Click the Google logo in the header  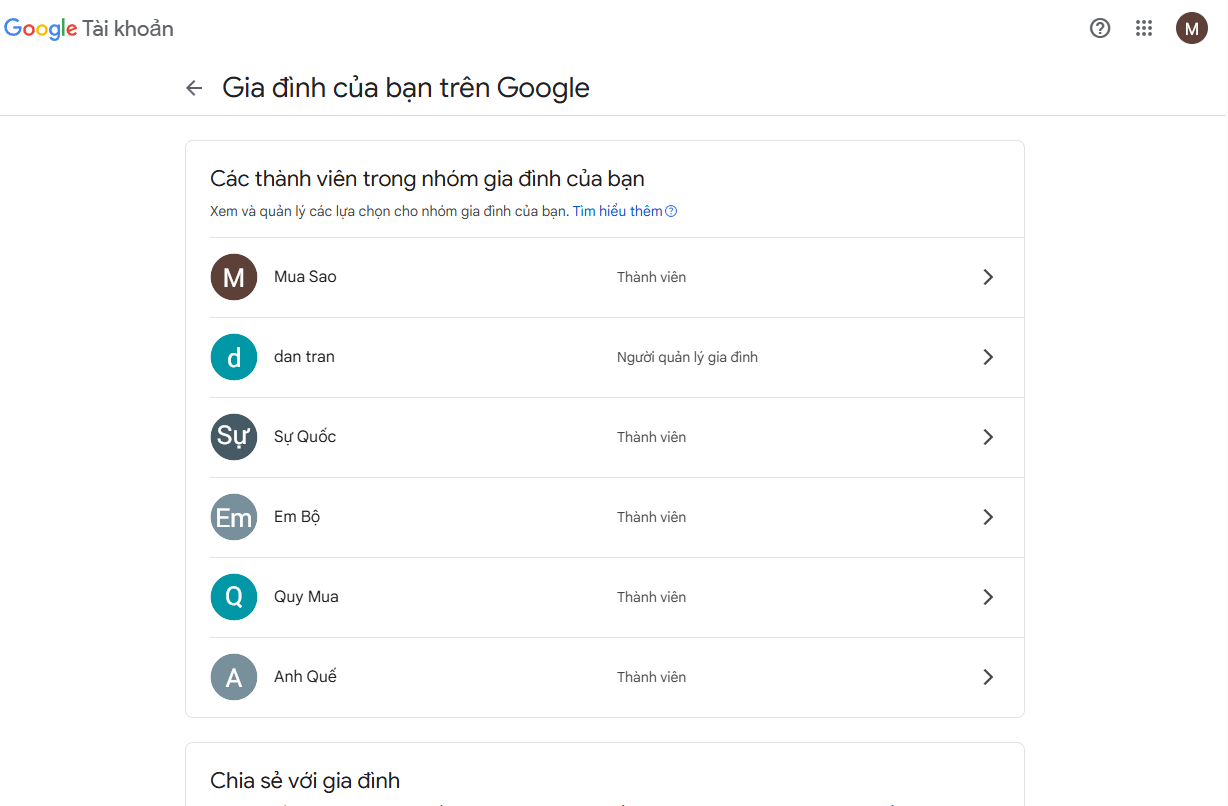pyautogui.click(x=41, y=29)
